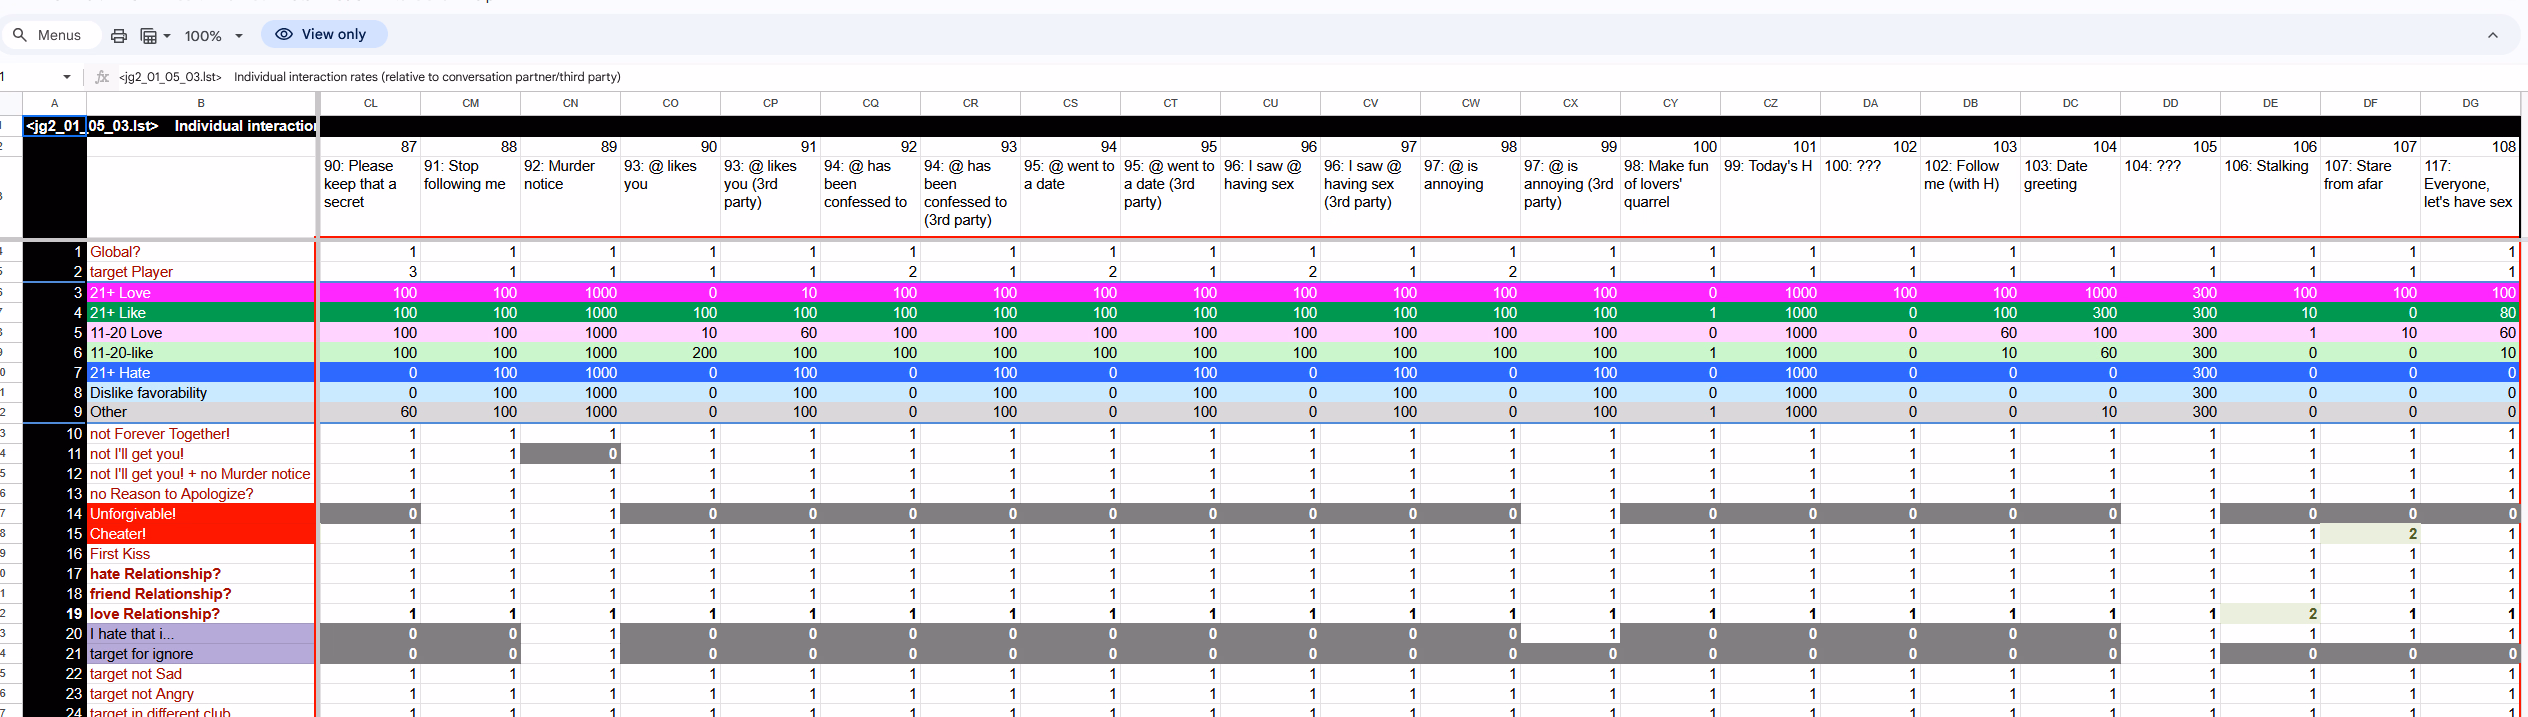Click the fx formula icon
This screenshot has width=2528, height=717.
click(102, 77)
